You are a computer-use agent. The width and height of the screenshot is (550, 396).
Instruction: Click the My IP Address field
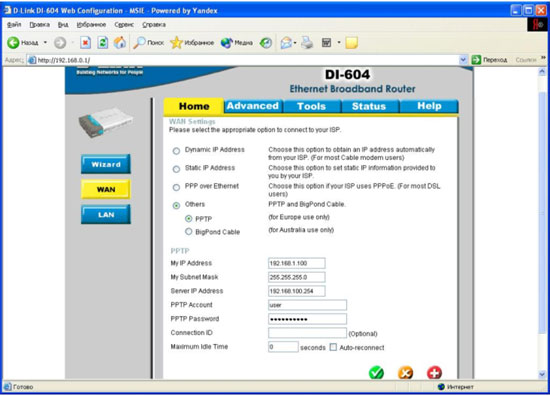point(297,263)
